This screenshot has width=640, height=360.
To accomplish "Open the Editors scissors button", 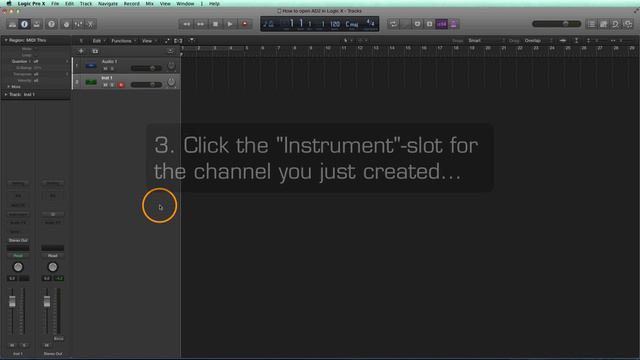I will click(x=91, y=24).
